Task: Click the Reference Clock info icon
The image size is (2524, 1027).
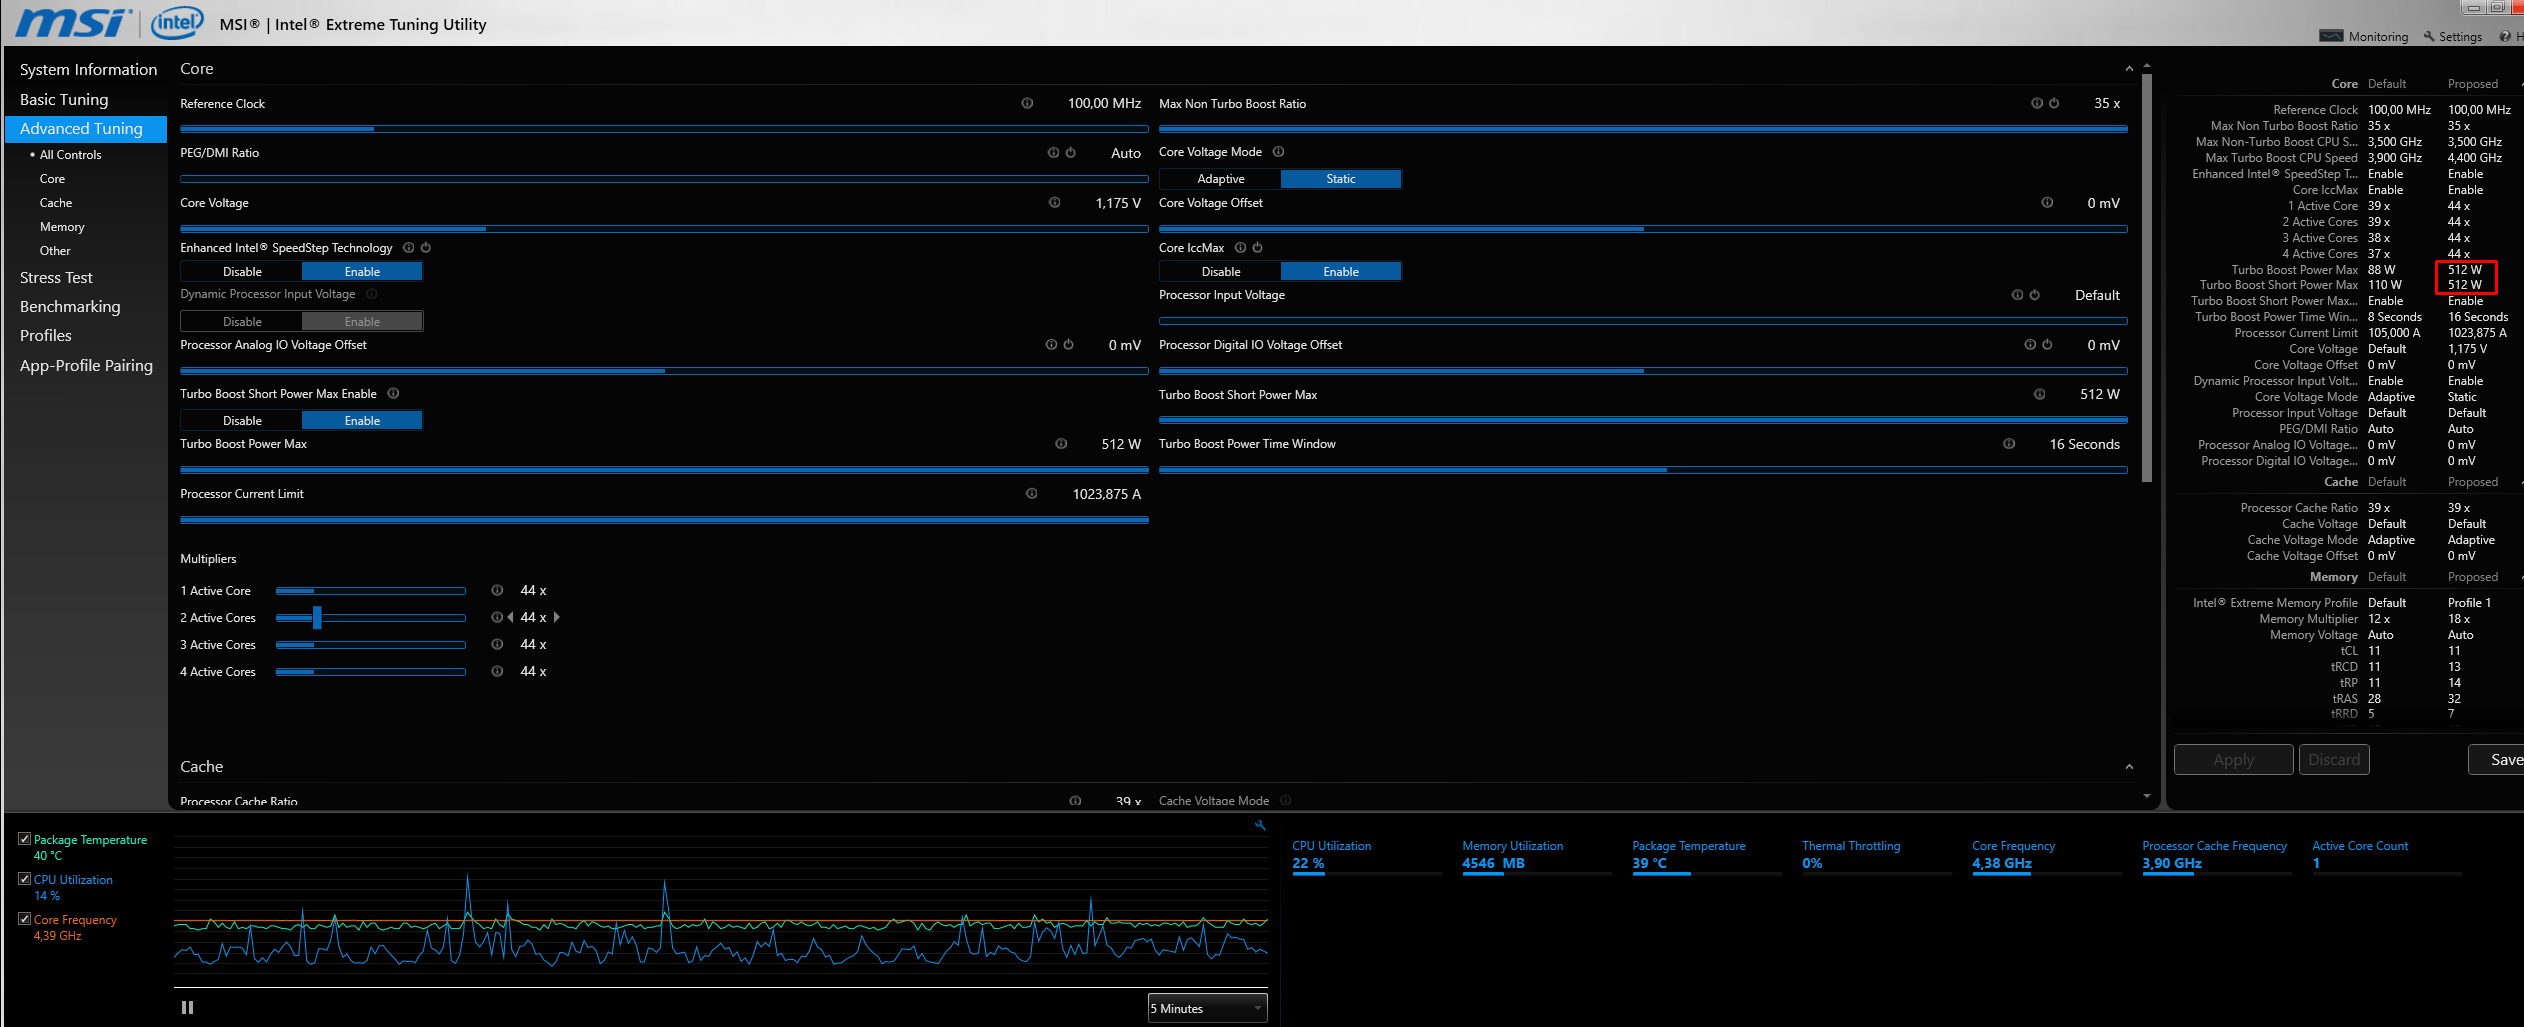Action: coord(1027,103)
